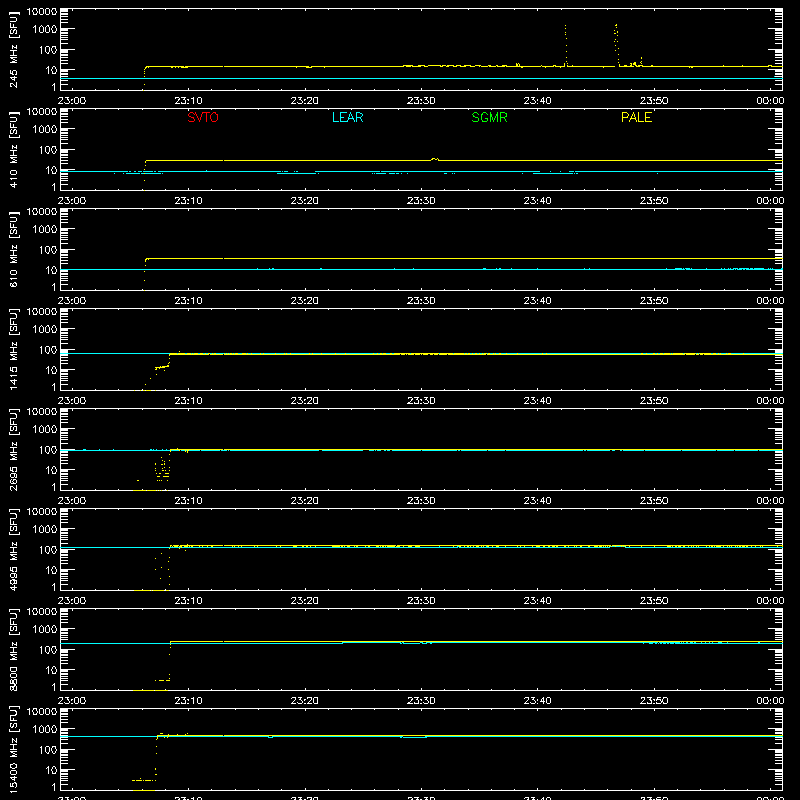Click the 23:40 tick label under the 8800 MHz plot

(537, 701)
